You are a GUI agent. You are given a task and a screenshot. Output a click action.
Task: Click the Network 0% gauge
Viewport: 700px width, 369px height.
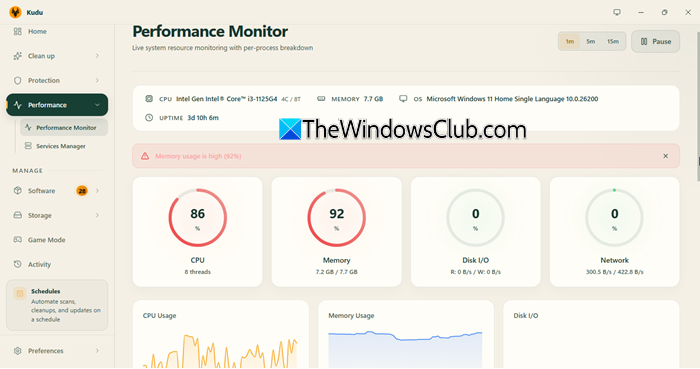point(614,218)
